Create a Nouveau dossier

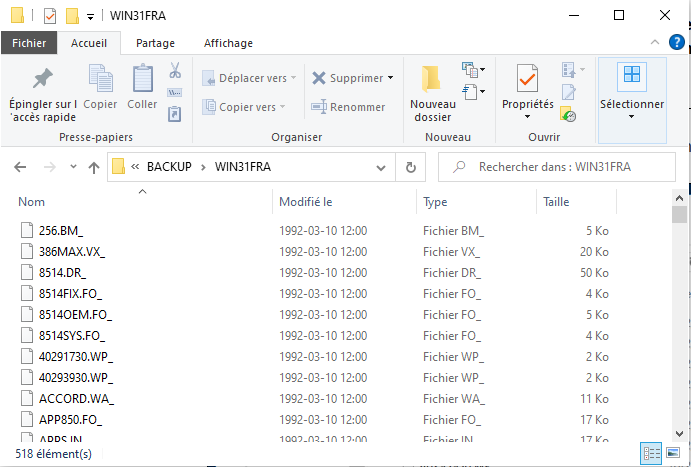click(x=433, y=94)
